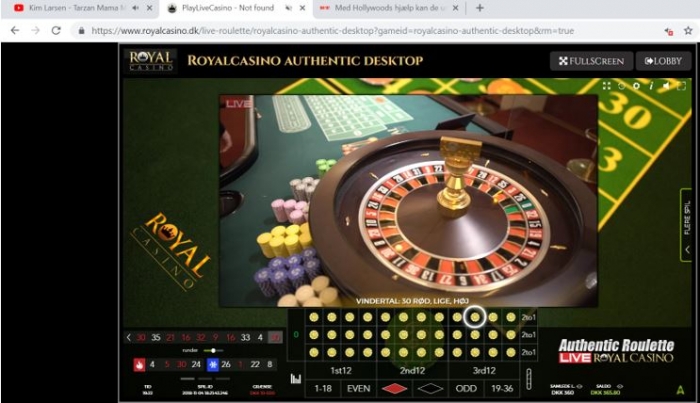Toggle saldo balance visibility eye

(x=620, y=386)
